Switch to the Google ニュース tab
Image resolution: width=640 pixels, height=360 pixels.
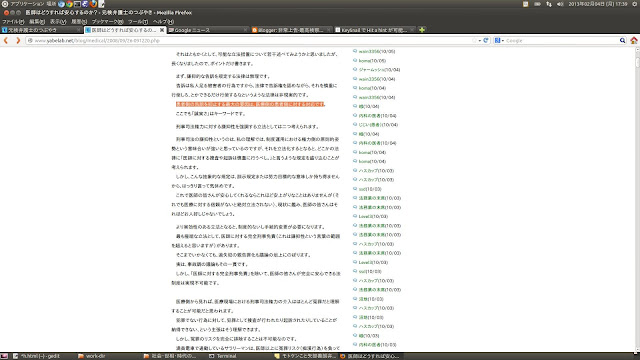tap(208, 30)
